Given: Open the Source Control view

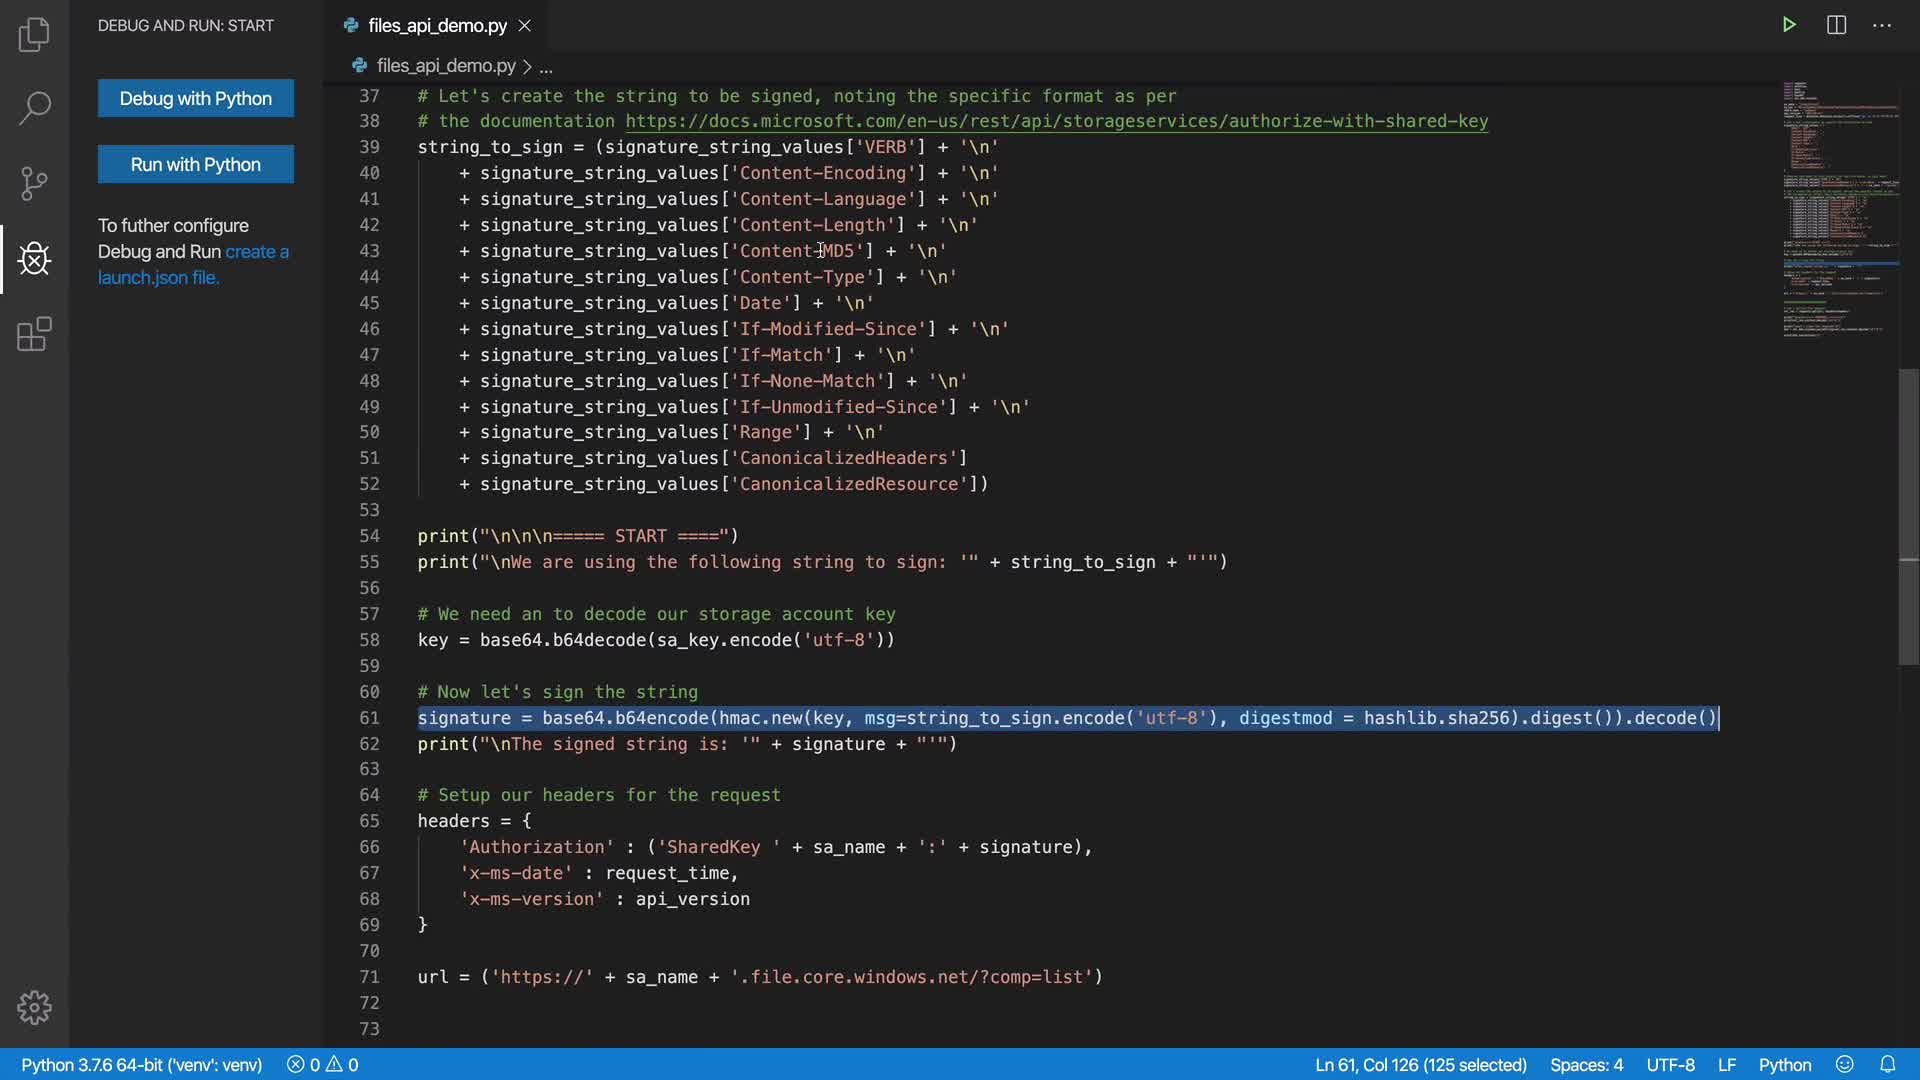Looking at the screenshot, I should pyautogui.click(x=34, y=183).
